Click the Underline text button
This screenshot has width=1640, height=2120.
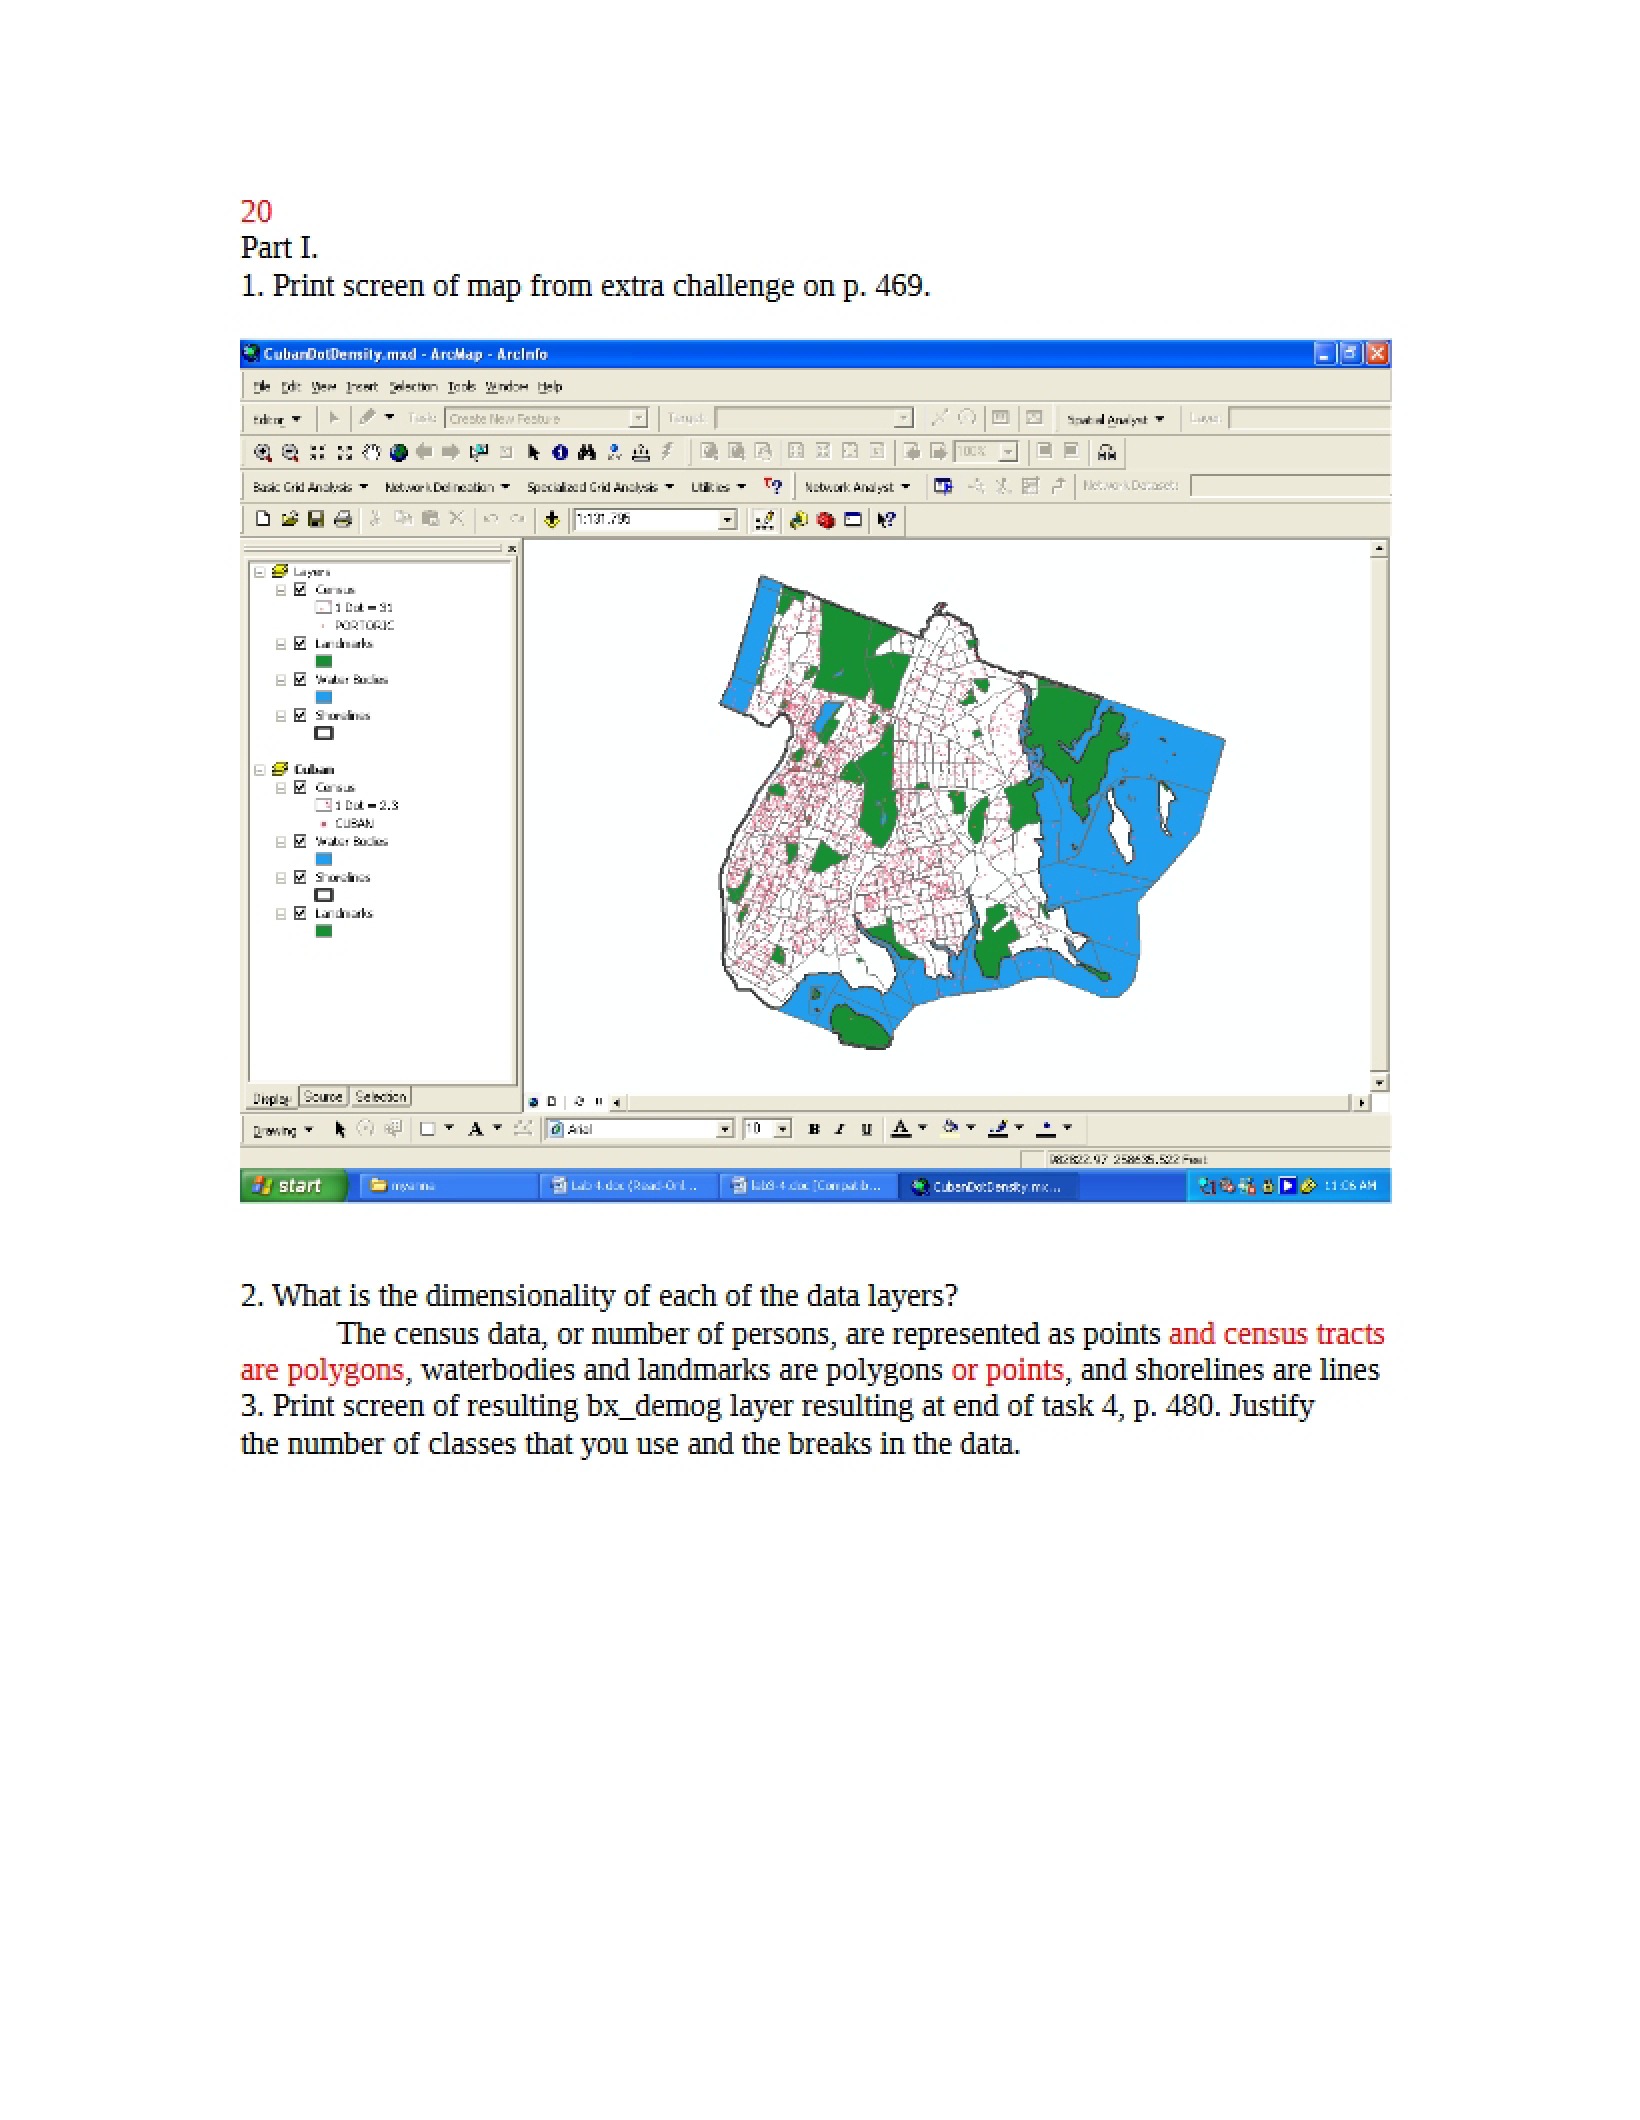(x=867, y=1129)
